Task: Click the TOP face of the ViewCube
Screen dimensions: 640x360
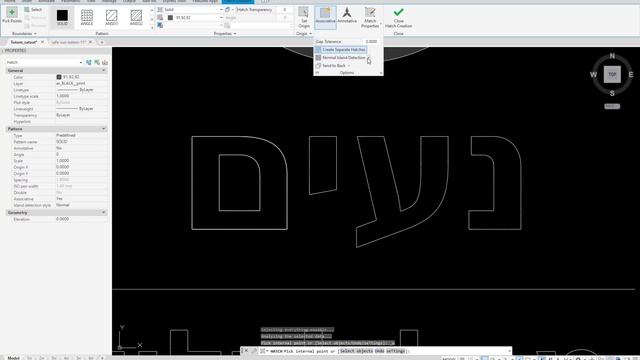Action: [612, 74]
